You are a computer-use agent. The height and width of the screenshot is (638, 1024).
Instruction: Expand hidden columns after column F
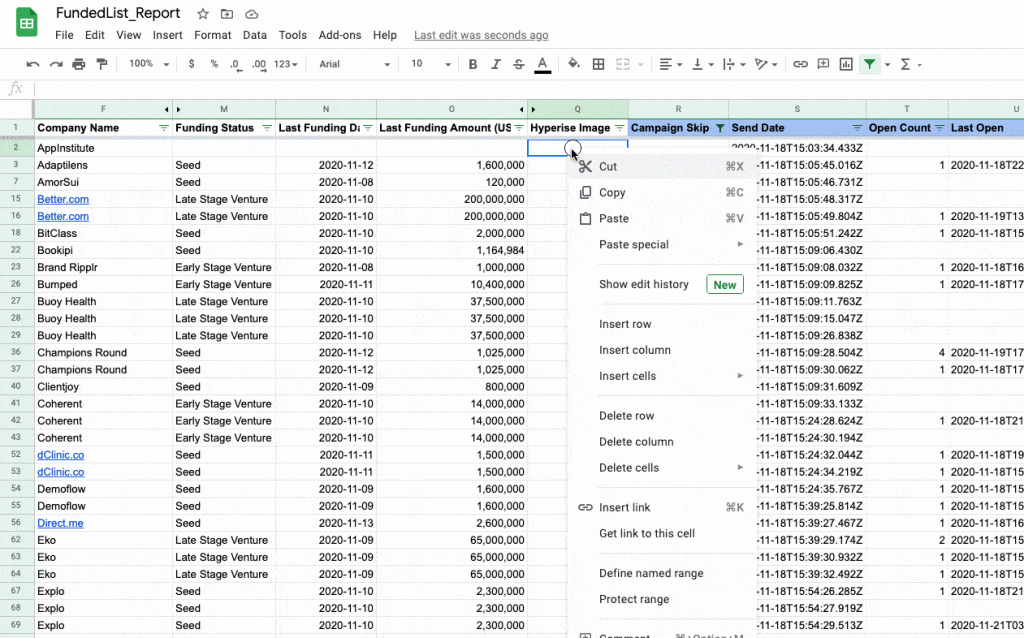point(167,110)
